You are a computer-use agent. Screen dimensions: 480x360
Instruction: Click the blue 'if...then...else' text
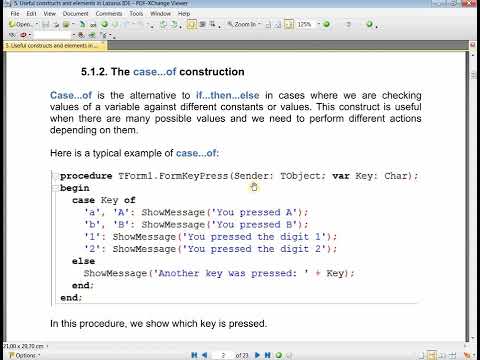[228, 95]
